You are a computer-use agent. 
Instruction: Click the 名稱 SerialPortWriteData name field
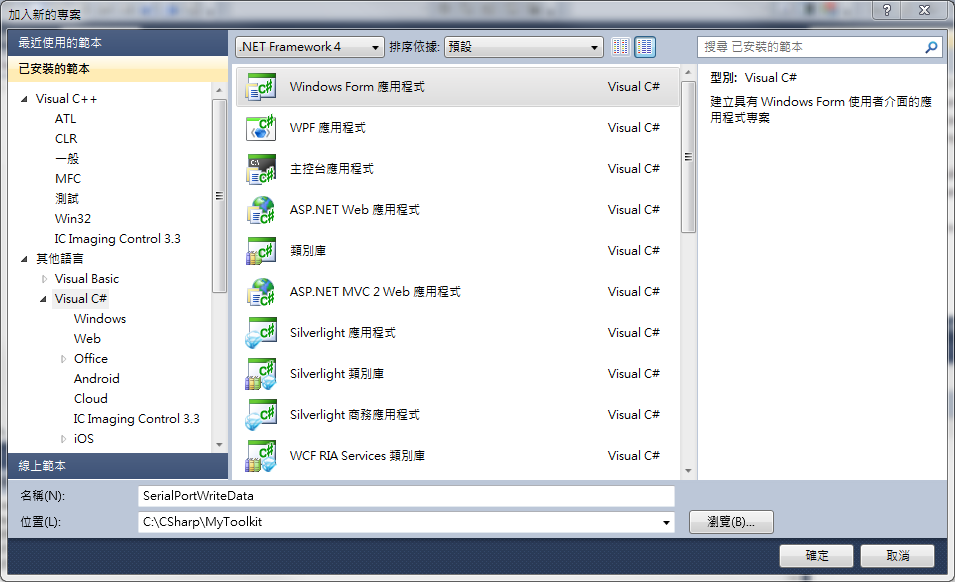click(406, 496)
